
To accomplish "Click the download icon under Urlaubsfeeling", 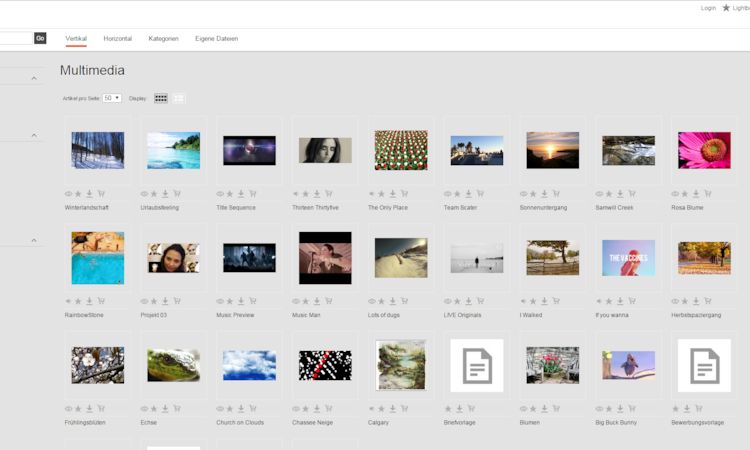I will click(165, 194).
